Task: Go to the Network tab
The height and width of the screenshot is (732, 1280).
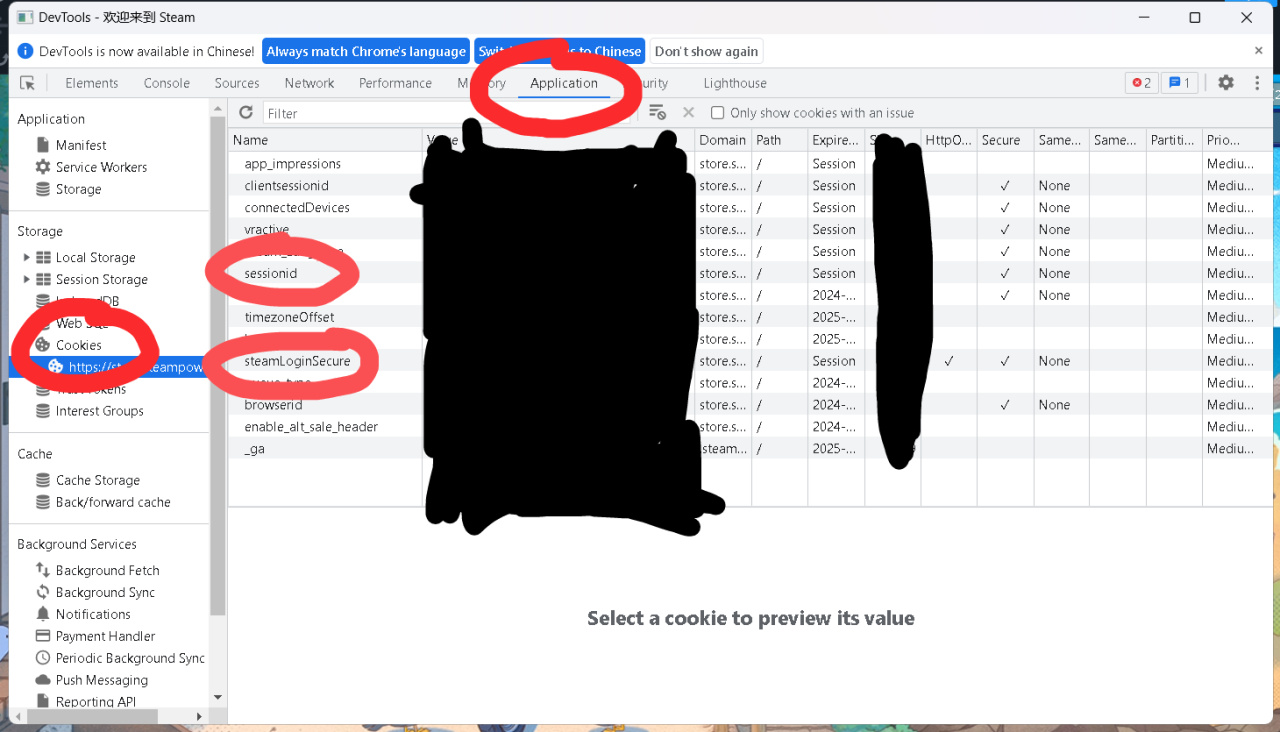Action: [x=309, y=83]
